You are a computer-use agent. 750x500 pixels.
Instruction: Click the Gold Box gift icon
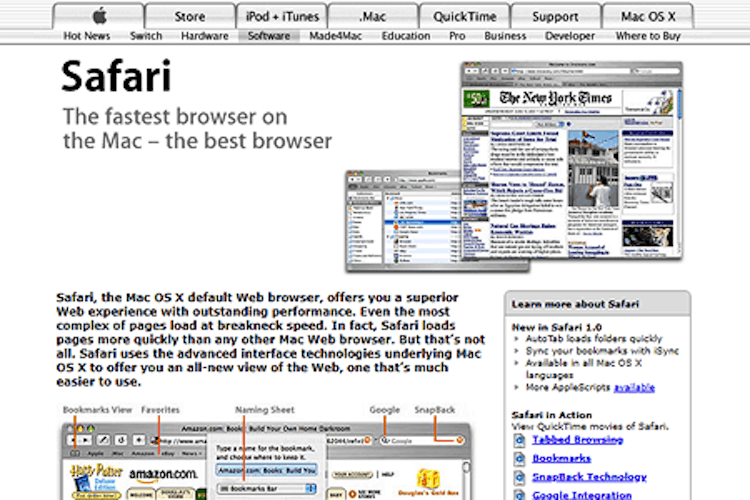point(429,478)
